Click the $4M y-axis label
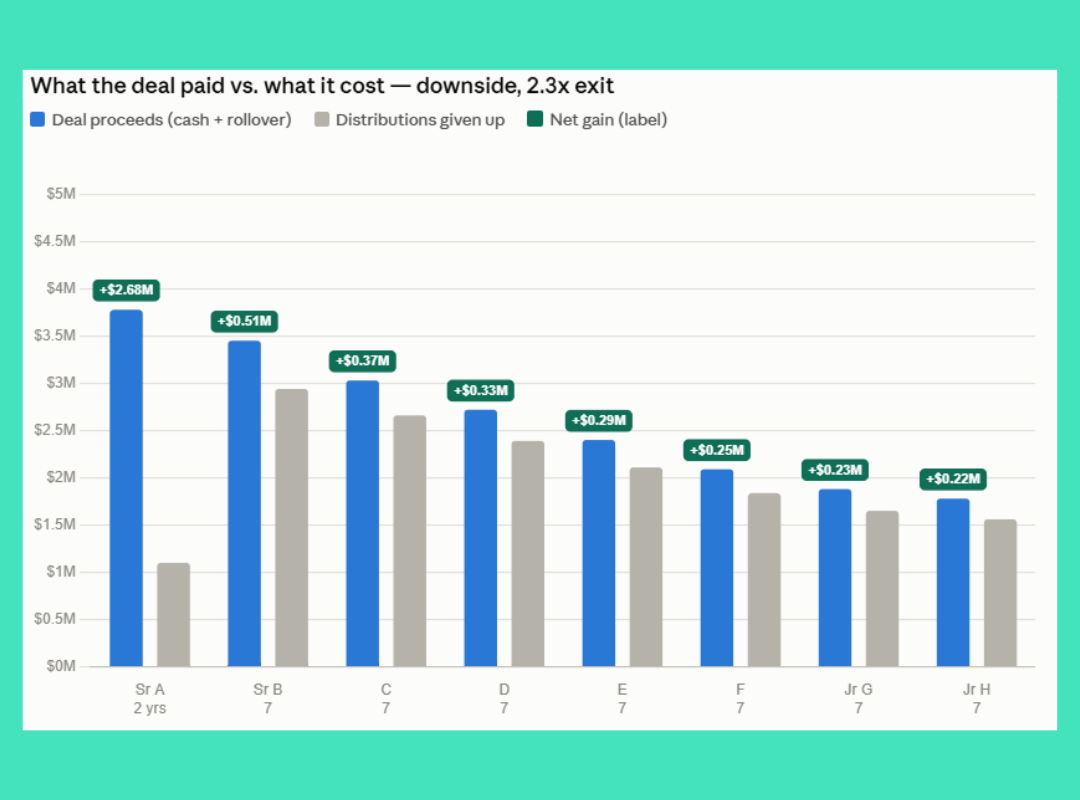The image size is (1080, 800). click(61, 288)
